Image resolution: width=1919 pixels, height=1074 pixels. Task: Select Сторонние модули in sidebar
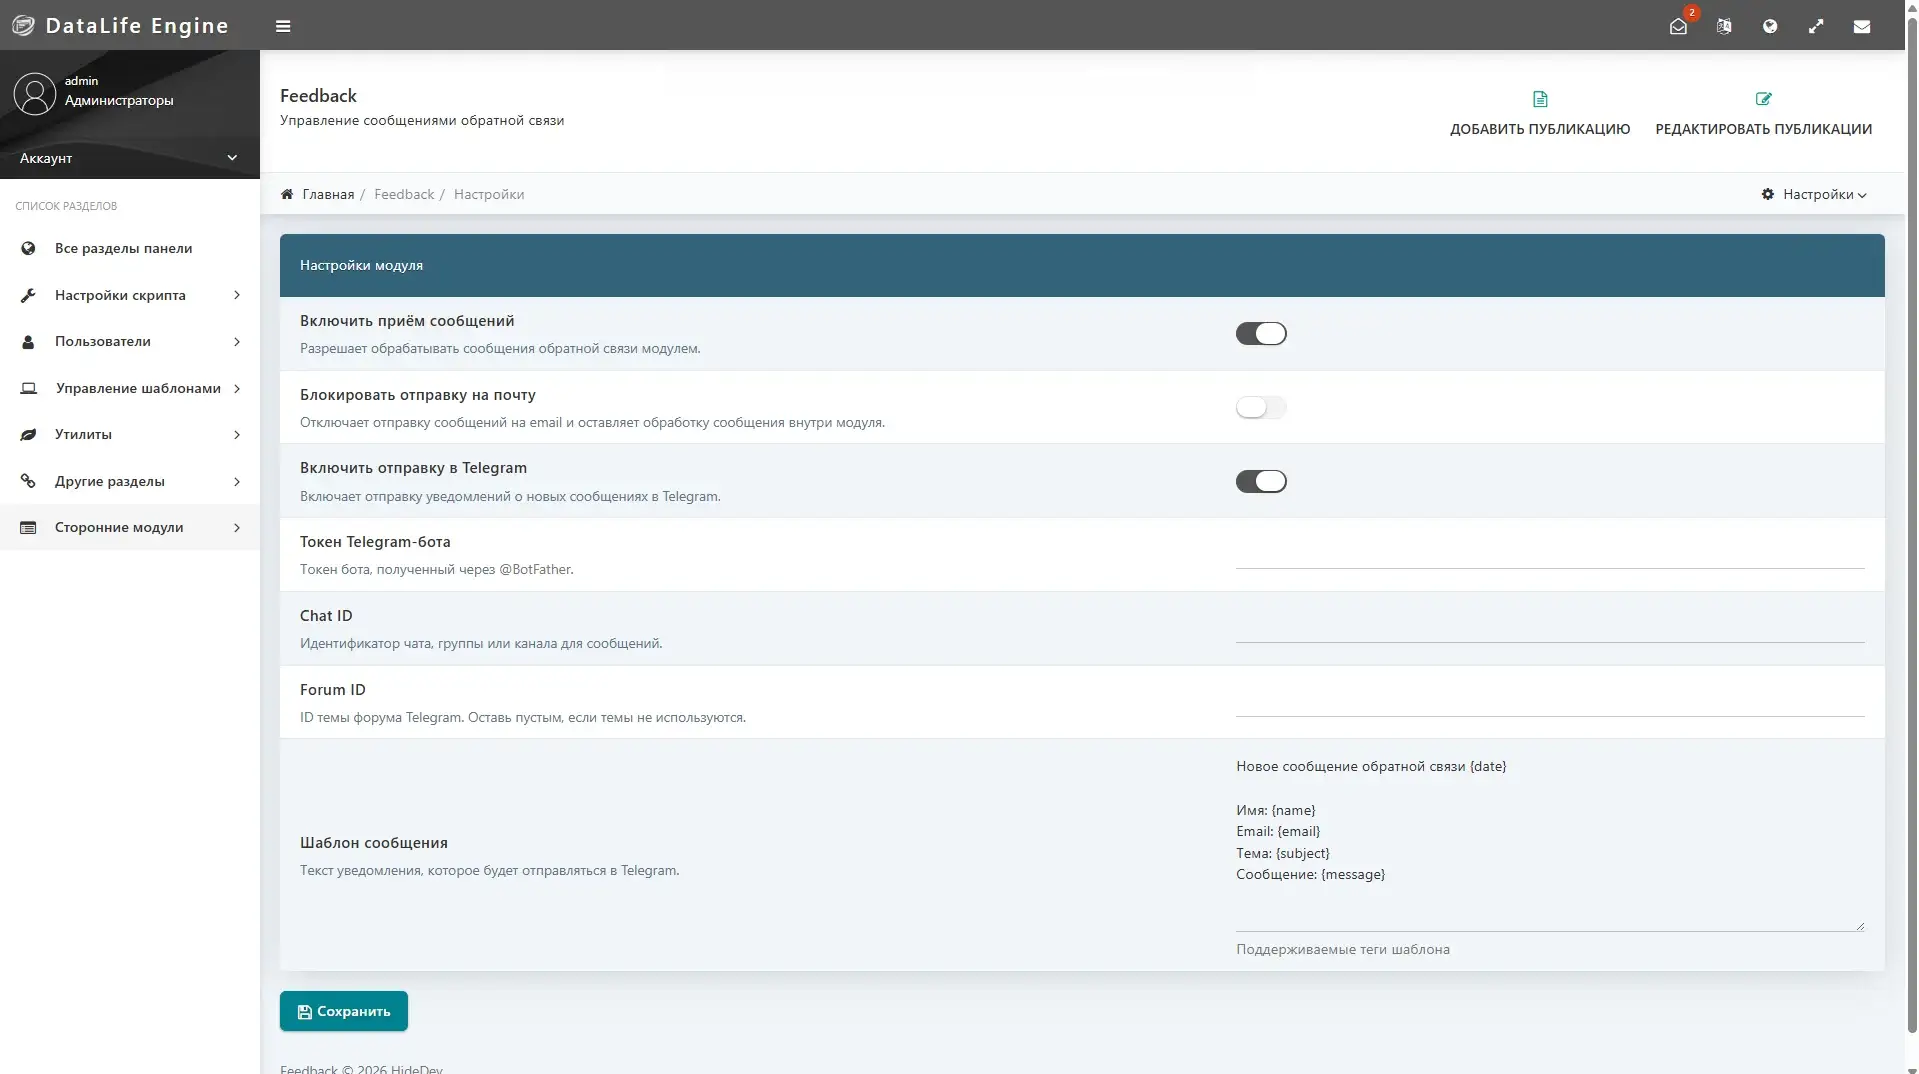click(130, 528)
